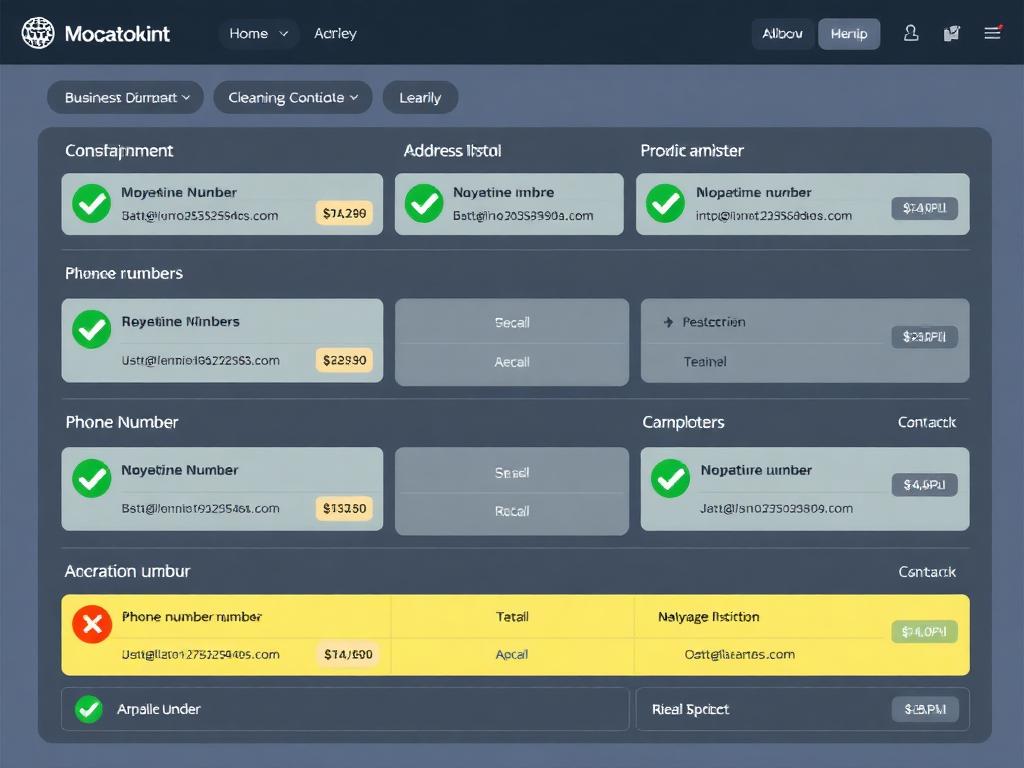
Task: Click the green checkmark on Camploters card
Action: pos(671,479)
